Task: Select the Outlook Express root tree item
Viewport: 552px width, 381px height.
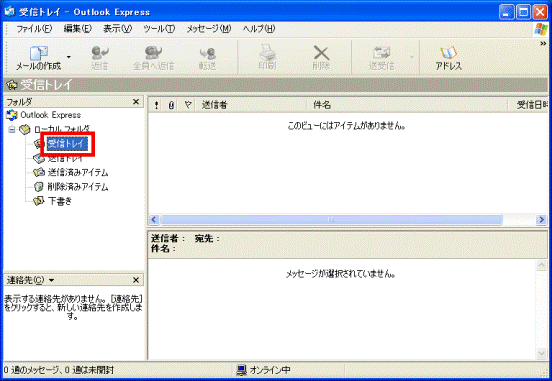Action: click(x=50, y=115)
